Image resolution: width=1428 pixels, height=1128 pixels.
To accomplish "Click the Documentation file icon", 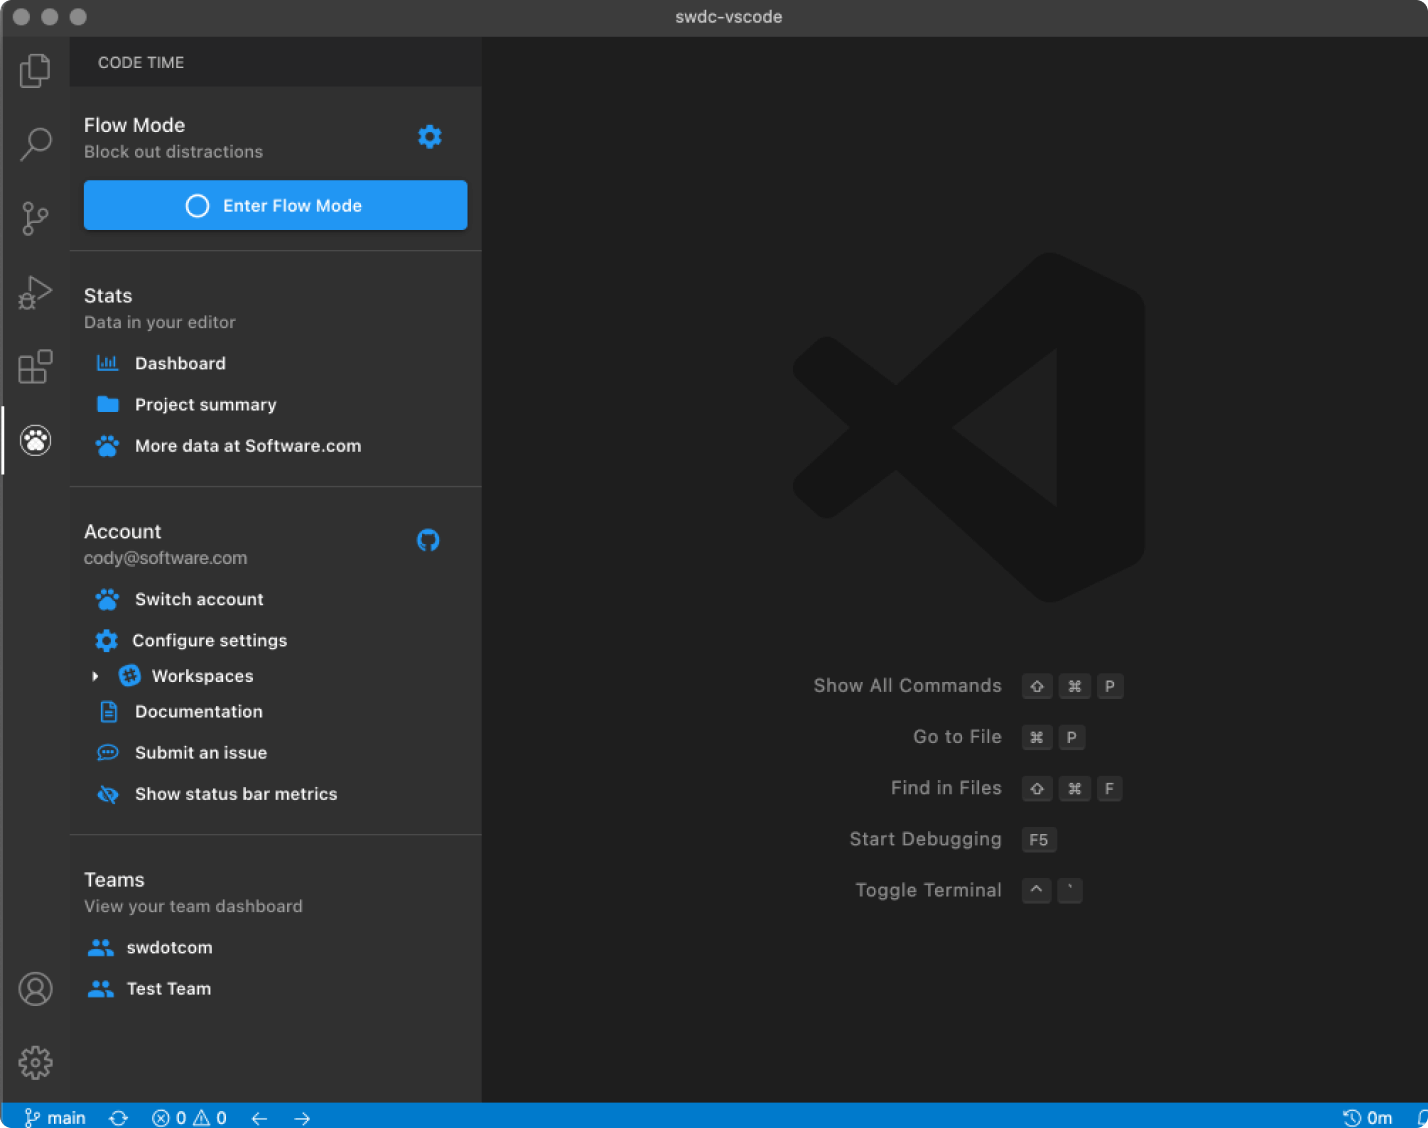I will (x=108, y=712).
